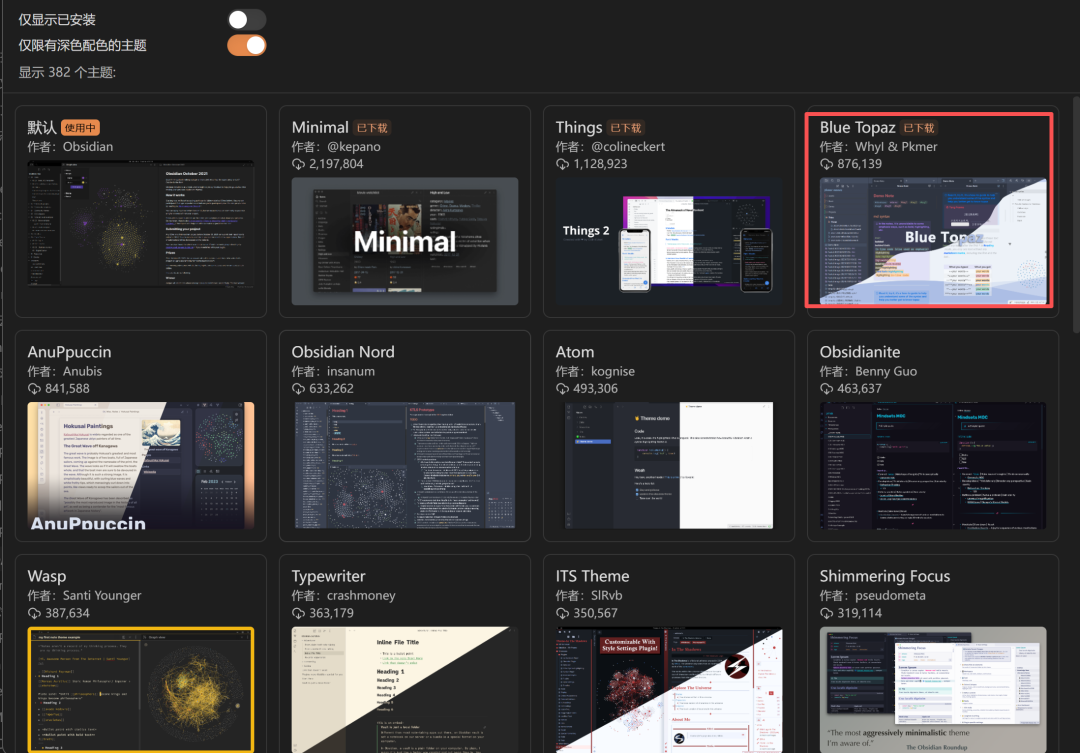The height and width of the screenshot is (753, 1080).
Task: Click the download icon beside 876,139
Action: pos(827,164)
